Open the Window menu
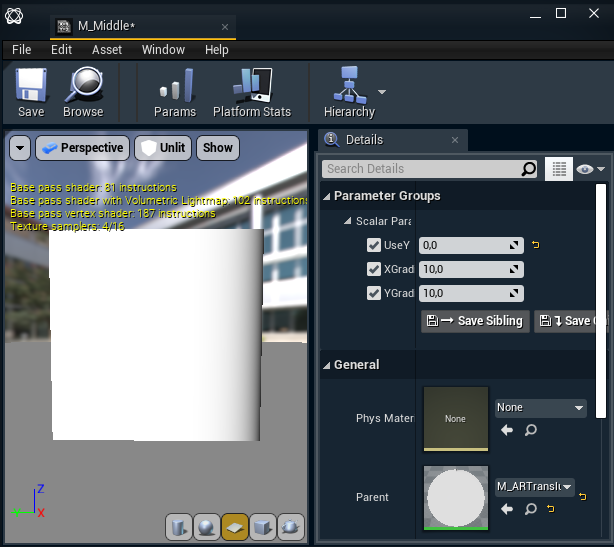This screenshot has height=547, width=614. [163, 49]
